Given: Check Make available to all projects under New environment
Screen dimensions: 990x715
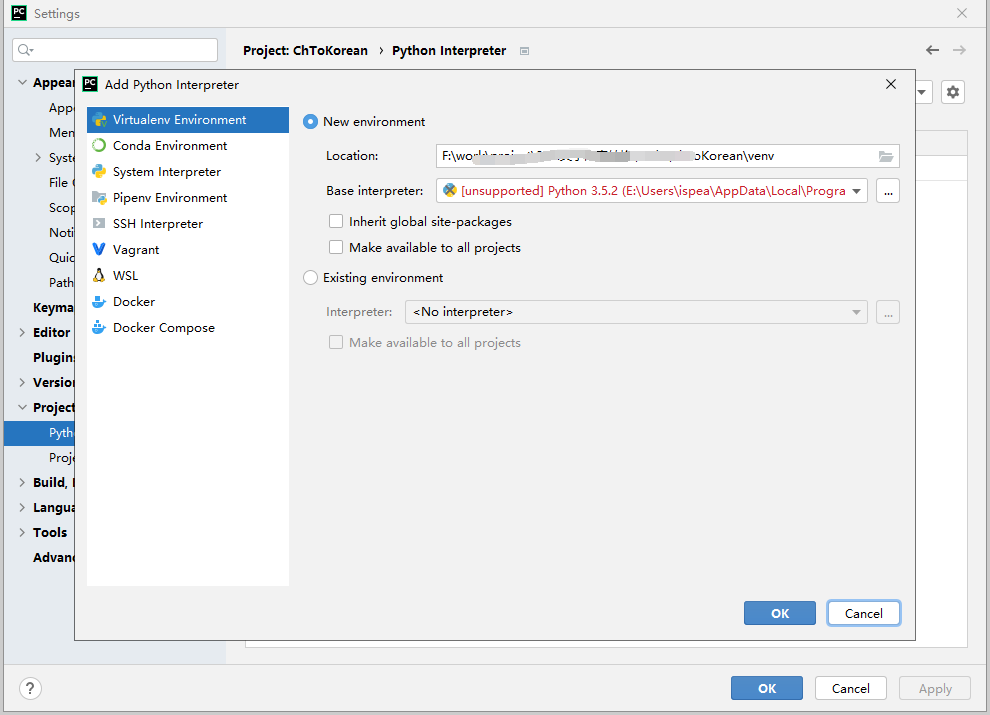Looking at the screenshot, I should pyautogui.click(x=336, y=248).
